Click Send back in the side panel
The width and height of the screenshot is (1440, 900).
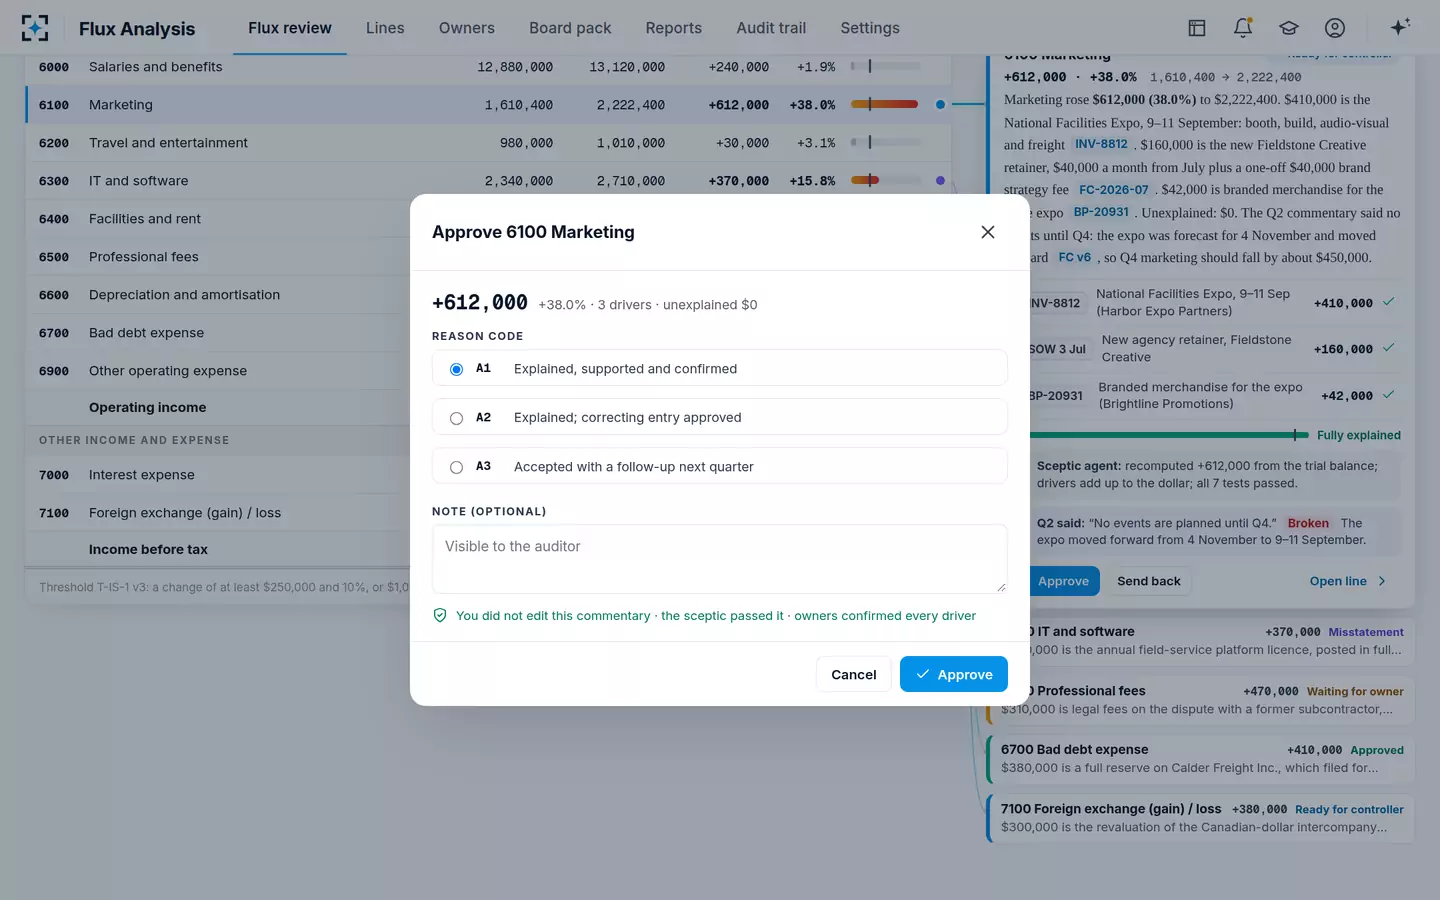pos(1149,581)
